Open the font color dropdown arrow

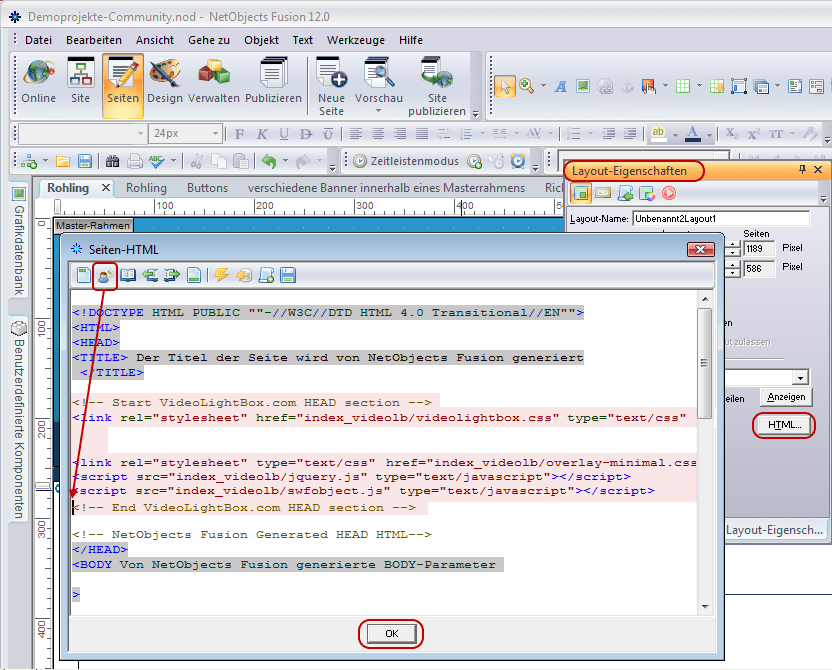click(709, 135)
